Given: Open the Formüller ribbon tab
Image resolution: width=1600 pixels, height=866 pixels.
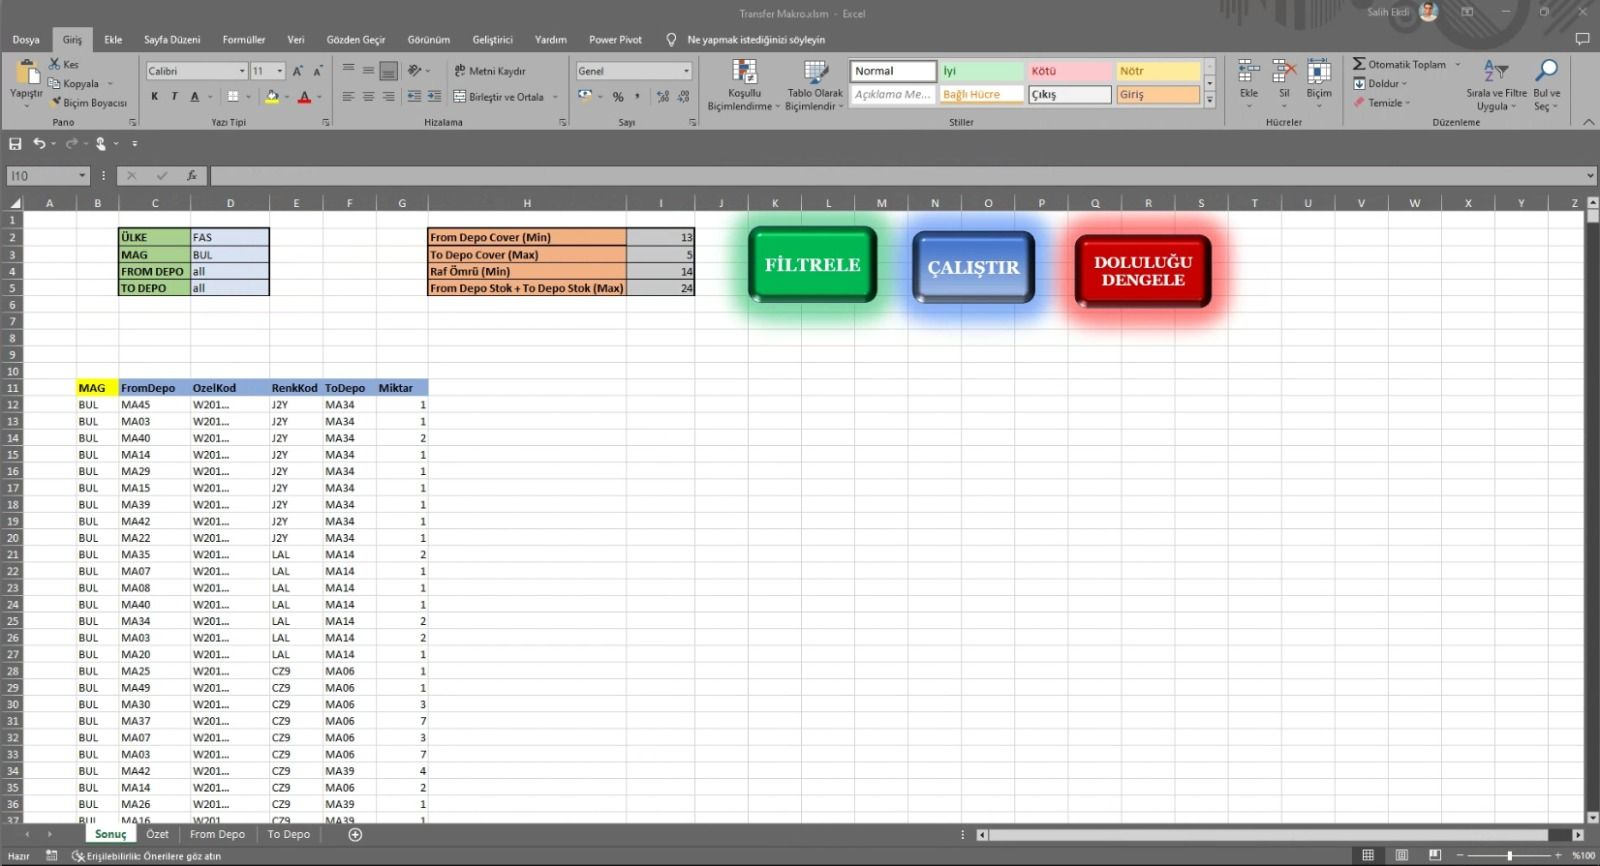Looking at the screenshot, I should 243,40.
